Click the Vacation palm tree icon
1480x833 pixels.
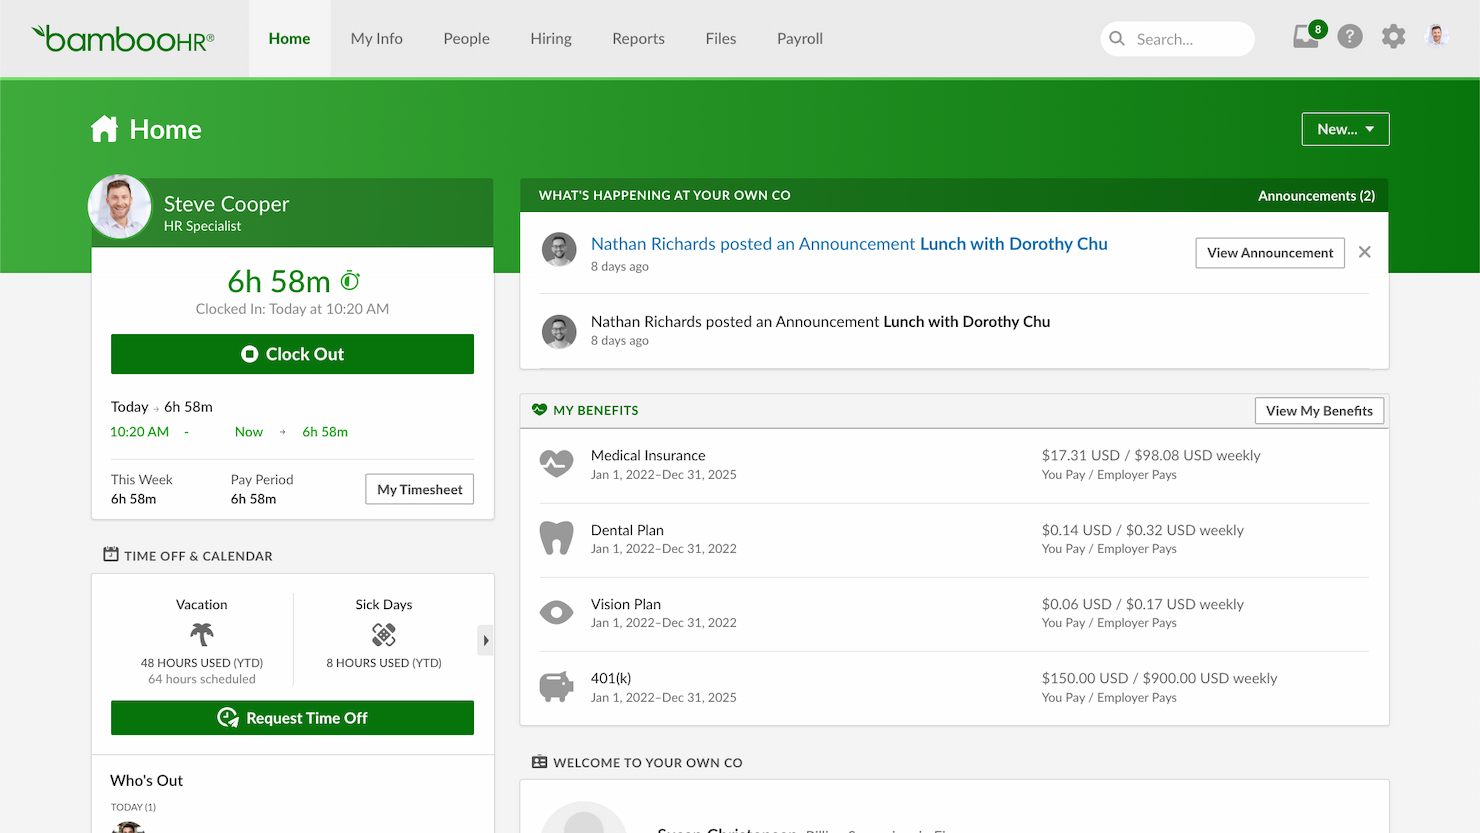coord(201,634)
